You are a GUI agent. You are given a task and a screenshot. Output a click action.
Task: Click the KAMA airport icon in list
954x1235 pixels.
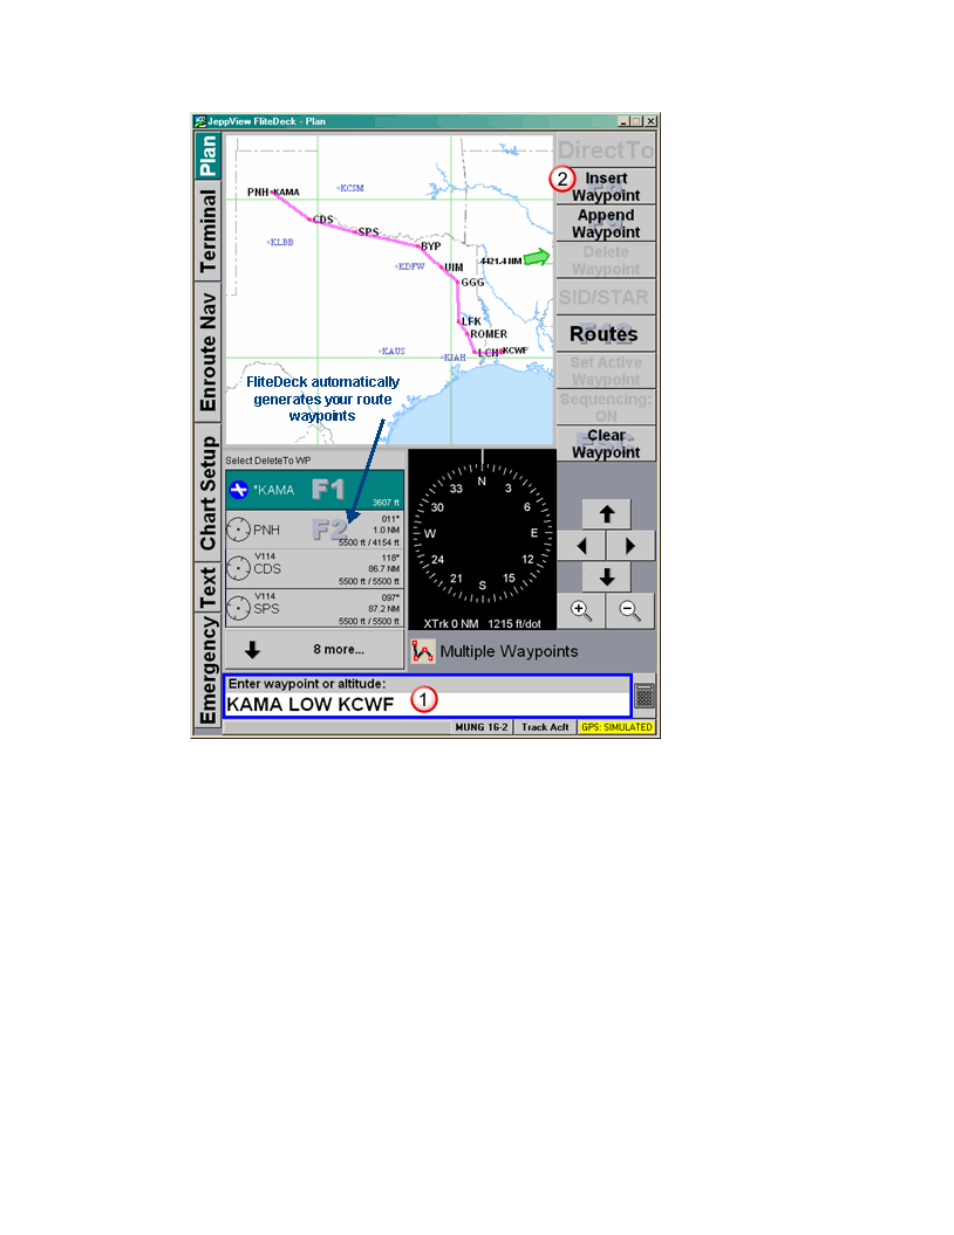pyautogui.click(x=238, y=490)
